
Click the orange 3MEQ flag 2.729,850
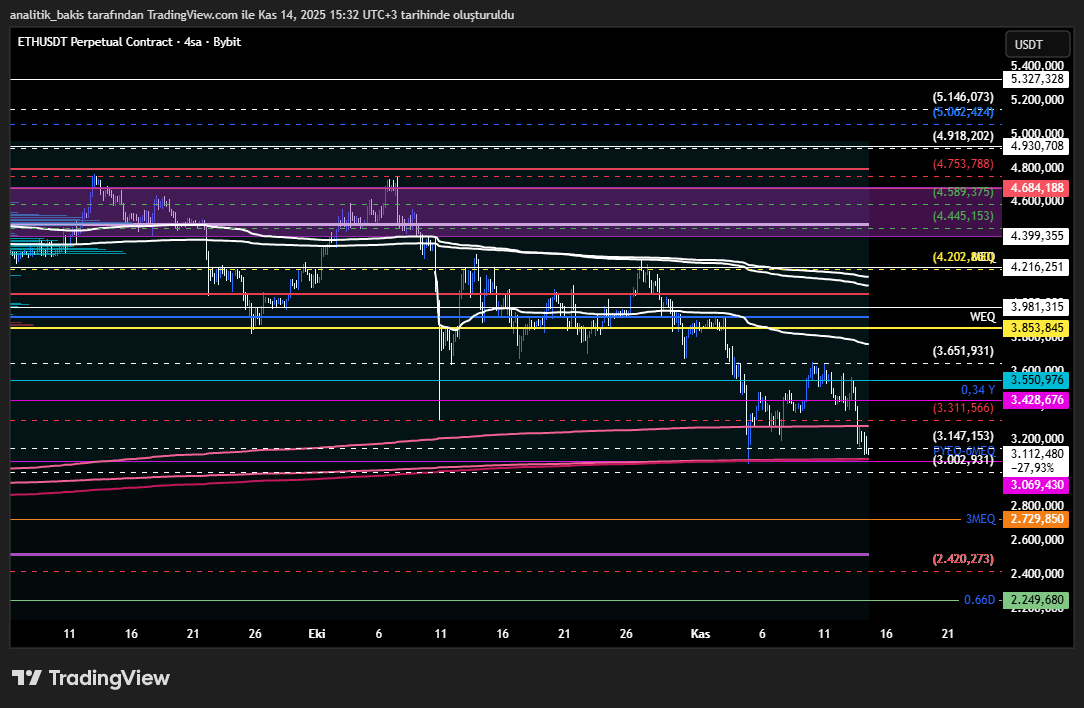(1037, 519)
